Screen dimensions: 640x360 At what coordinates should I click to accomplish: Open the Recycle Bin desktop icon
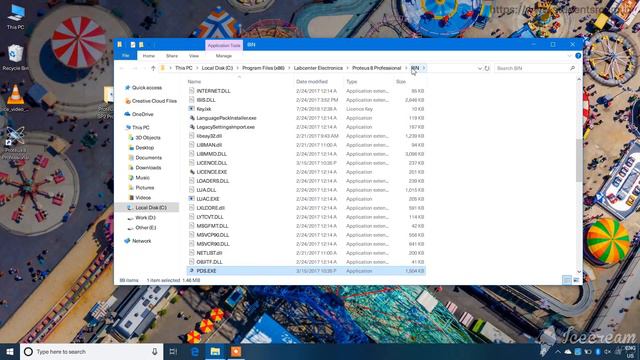click(16, 57)
